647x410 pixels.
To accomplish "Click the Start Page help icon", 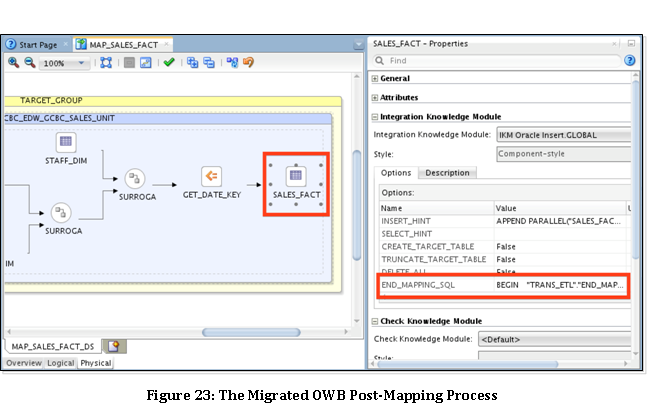I will pos(11,44).
